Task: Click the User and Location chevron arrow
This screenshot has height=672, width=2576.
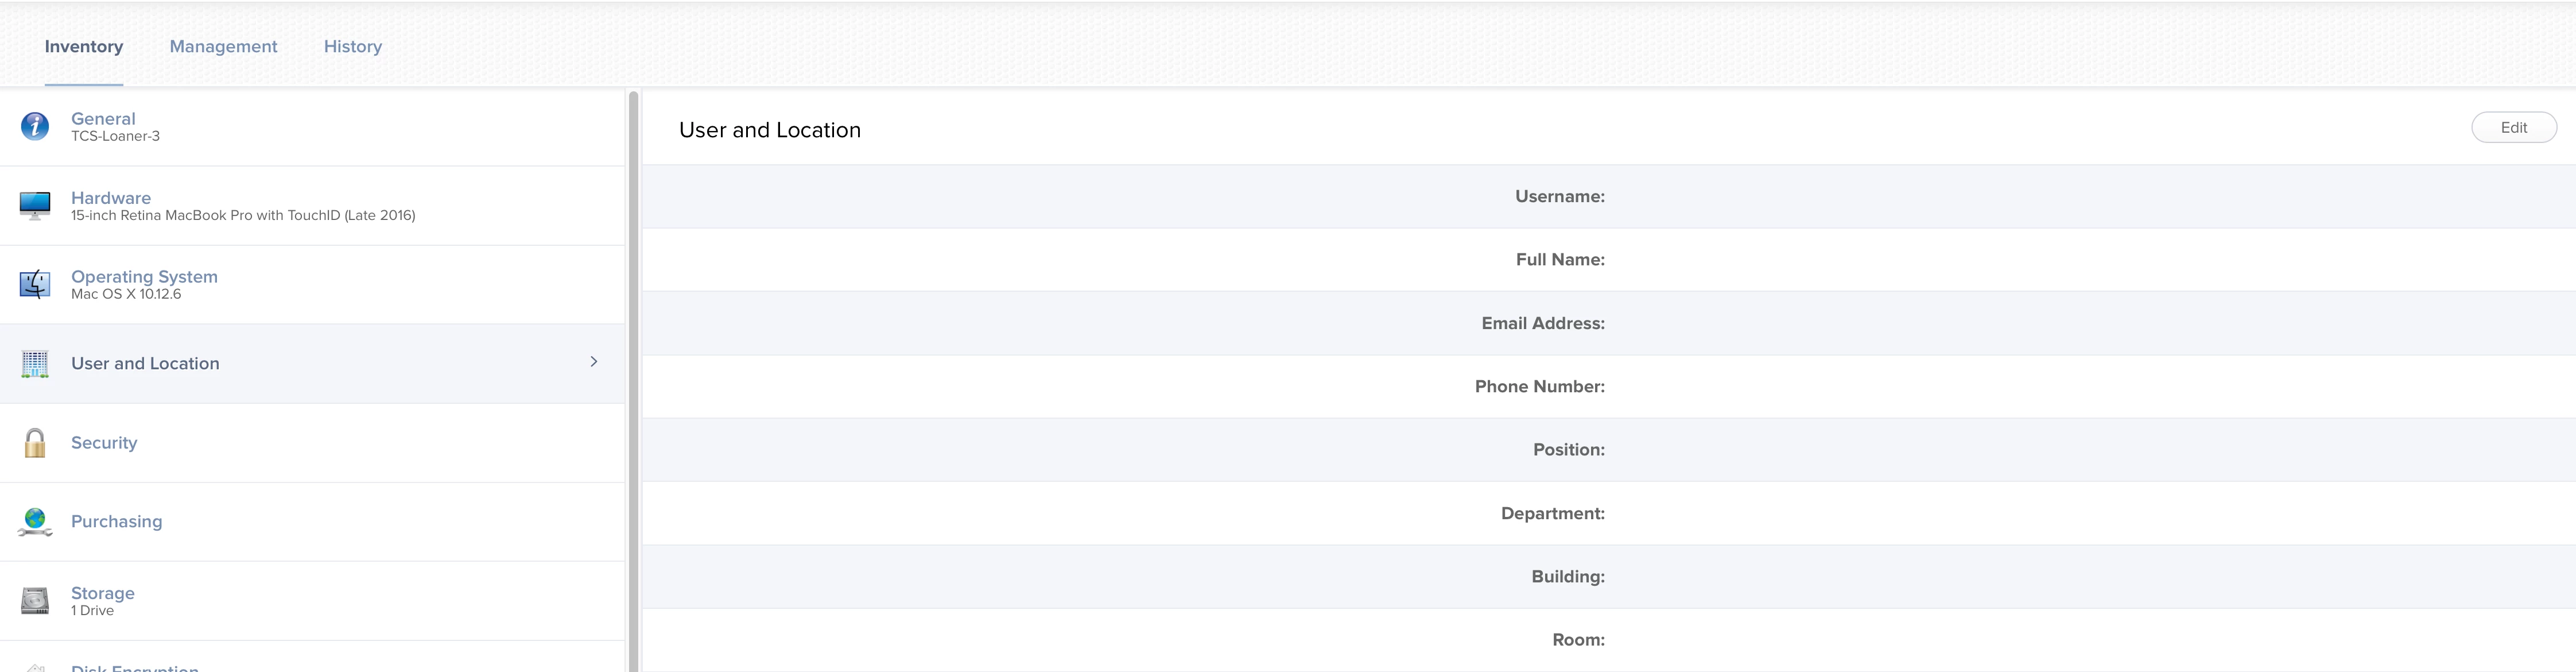Action: point(593,362)
